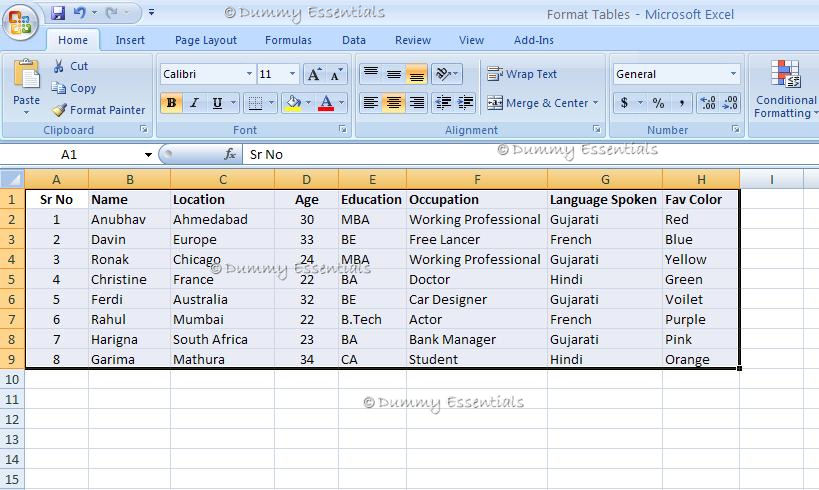Image resolution: width=819 pixels, height=490 pixels.
Task: Click the Select All corner button
Action: pos(12,179)
